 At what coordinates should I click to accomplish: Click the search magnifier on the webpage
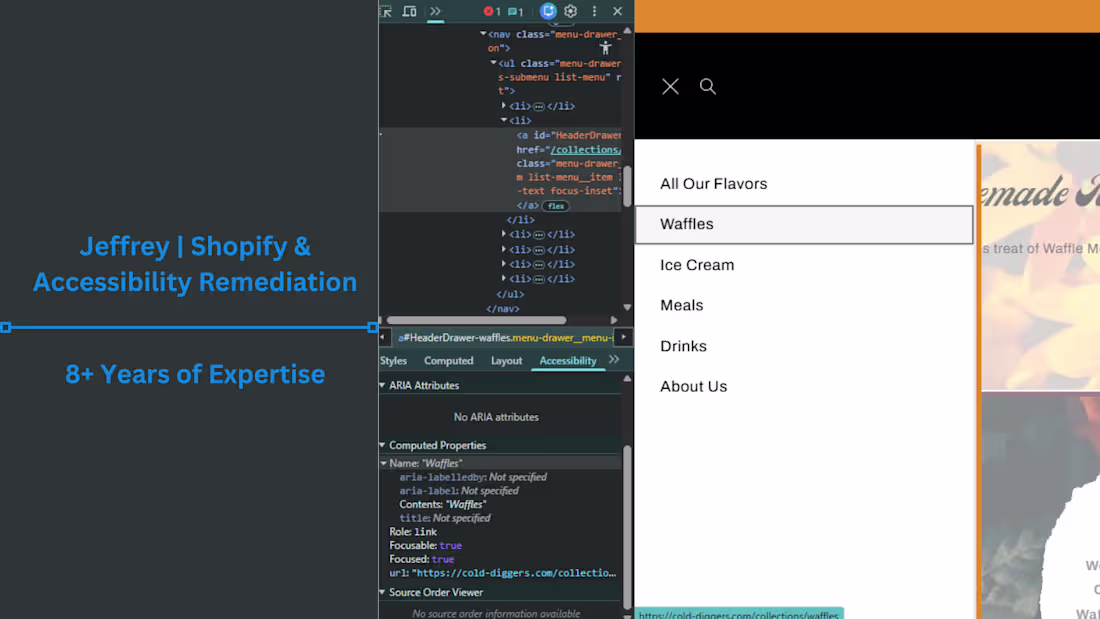pyautogui.click(x=708, y=86)
